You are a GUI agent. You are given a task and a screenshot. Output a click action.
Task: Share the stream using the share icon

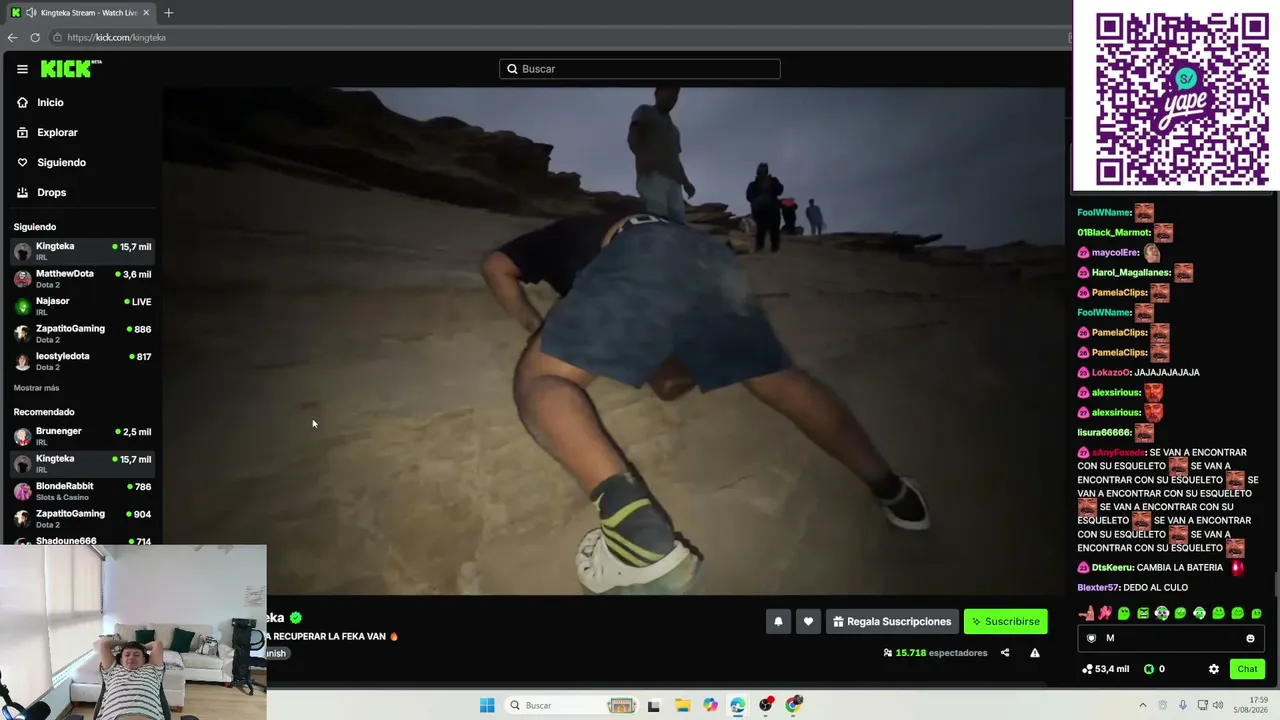pyautogui.click(x=1005, y=653)
